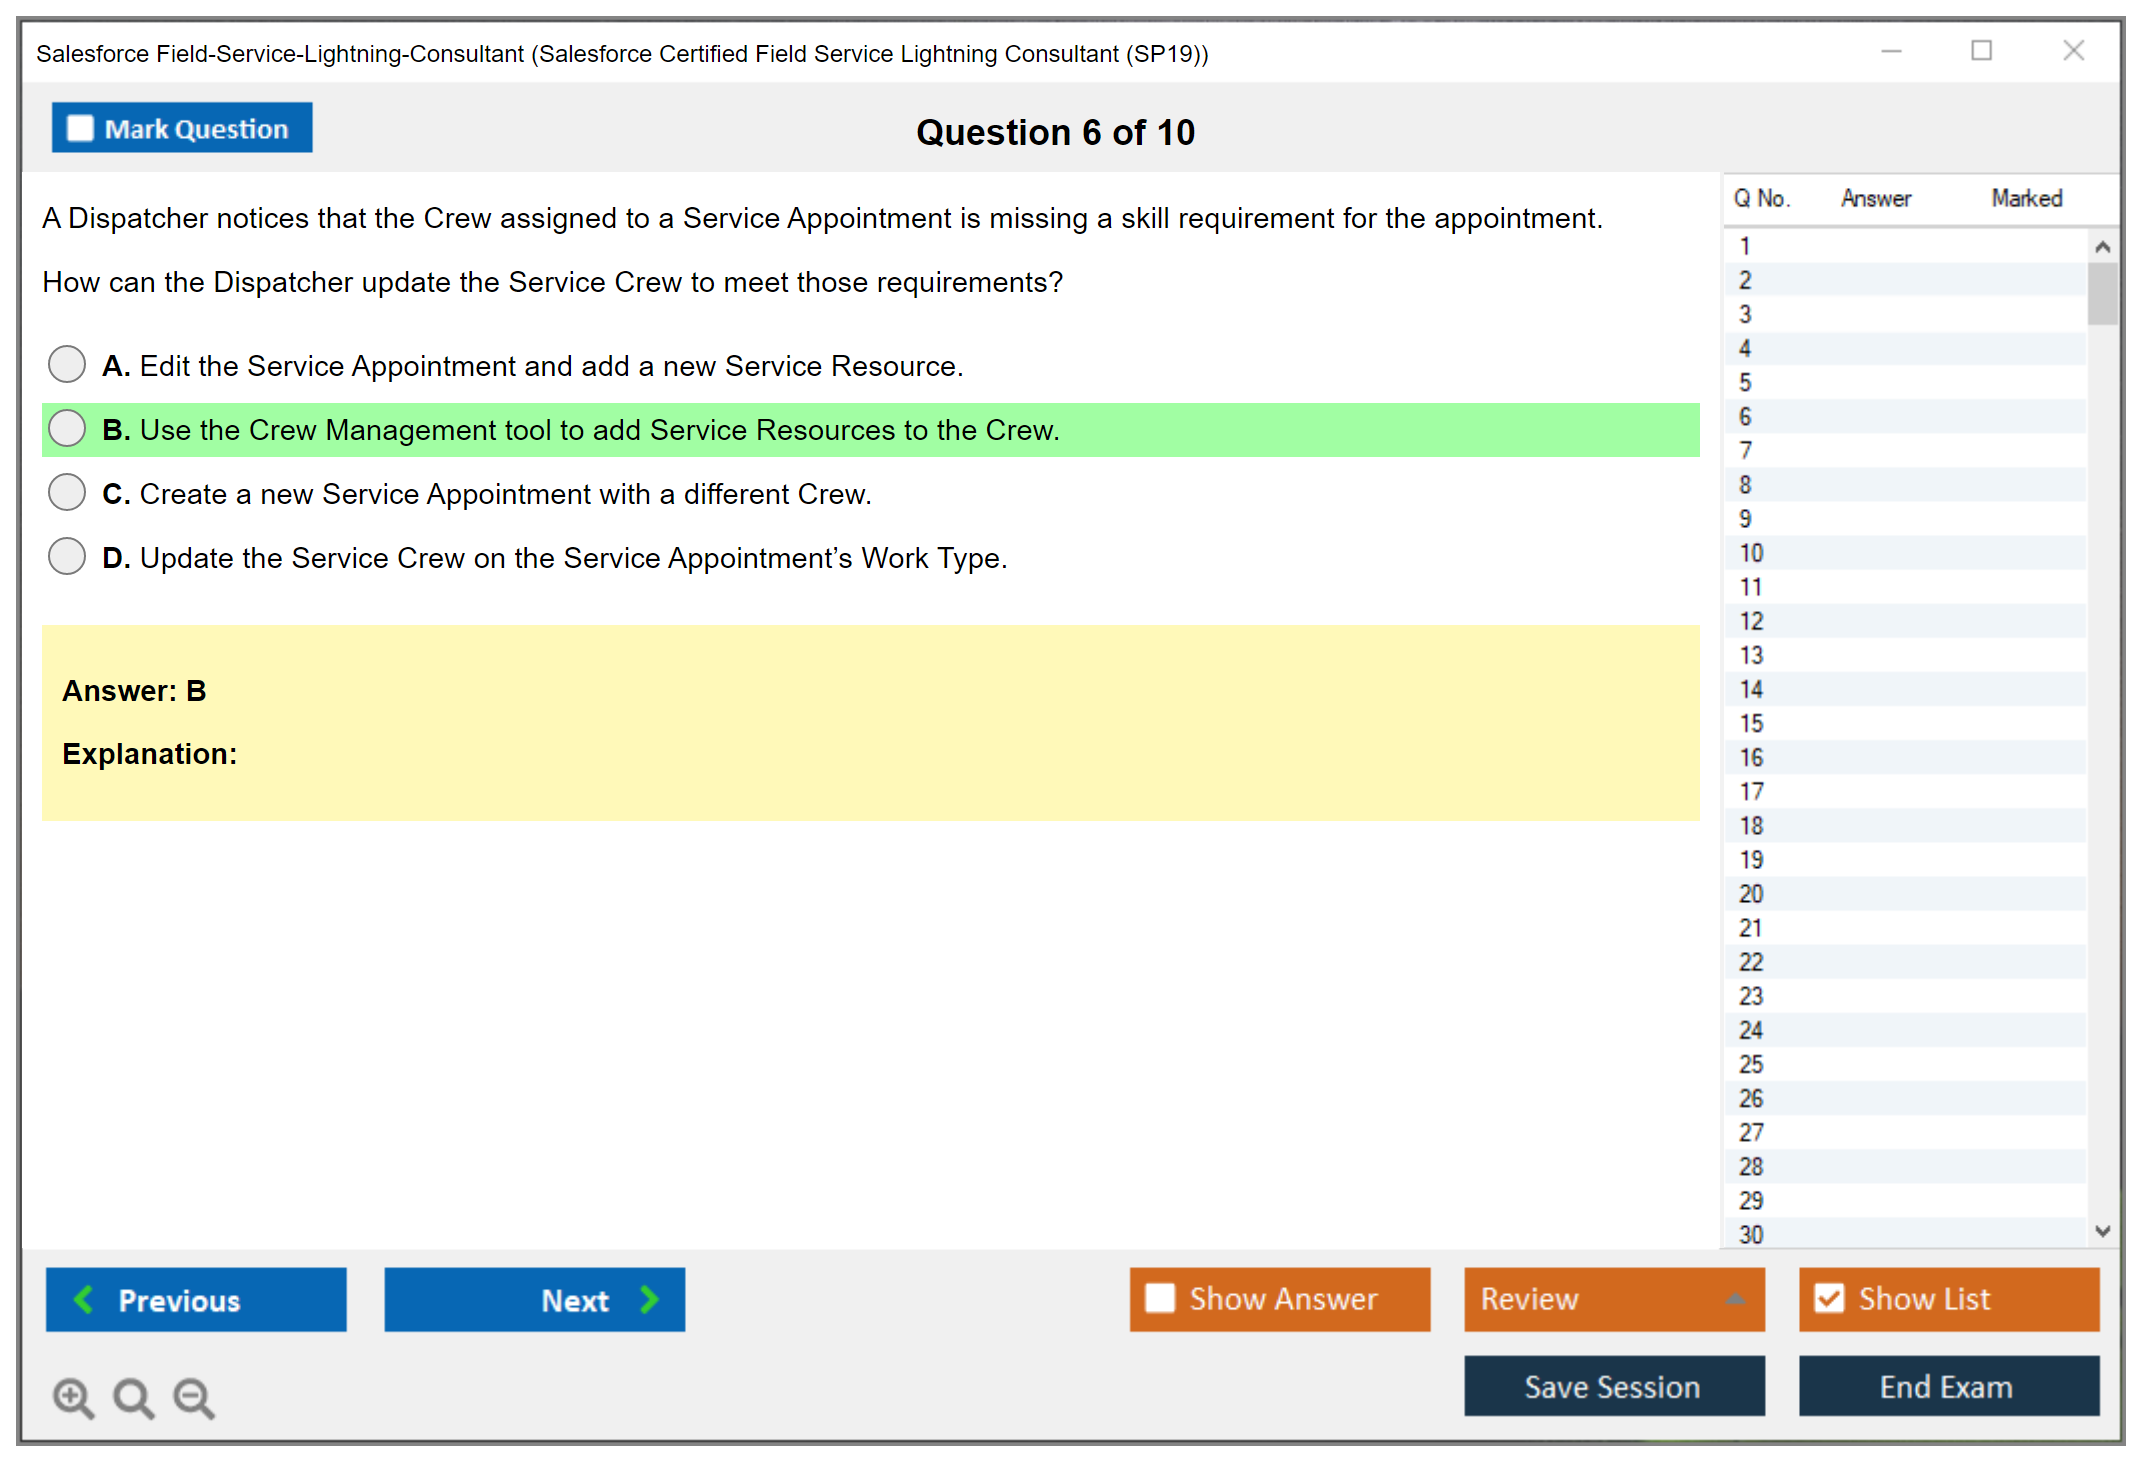Minimize the exam window
The image size is (2150, 1470).
[1891, 51]
